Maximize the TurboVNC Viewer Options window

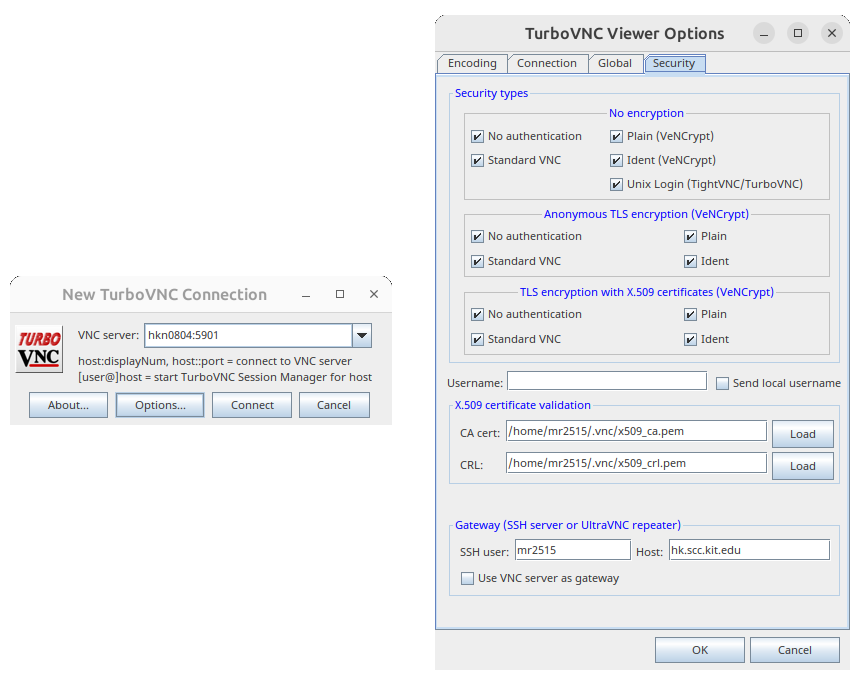[x=798, y=33]
